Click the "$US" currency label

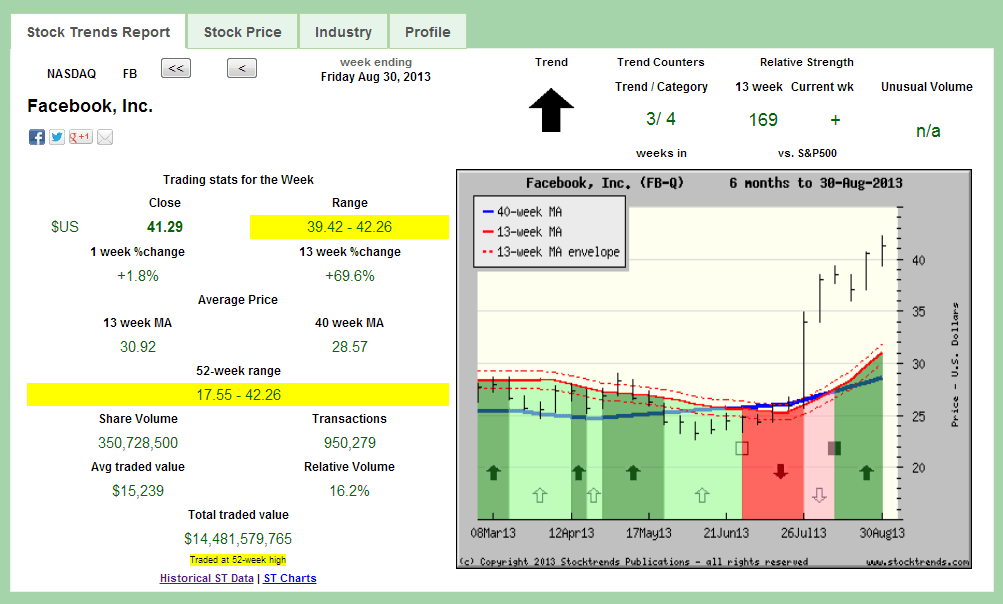[65, 227]
